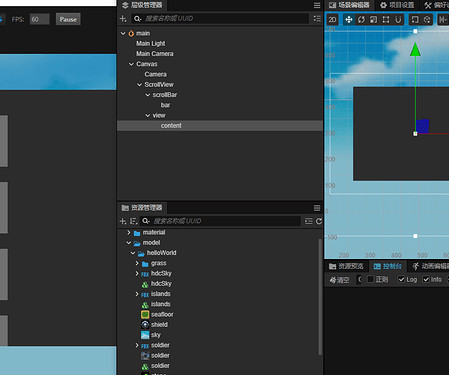Image resolution: width=449 pixels, height=375 pixels.
Task: Activate the snap magnet tool
Action: click(398, 20)
